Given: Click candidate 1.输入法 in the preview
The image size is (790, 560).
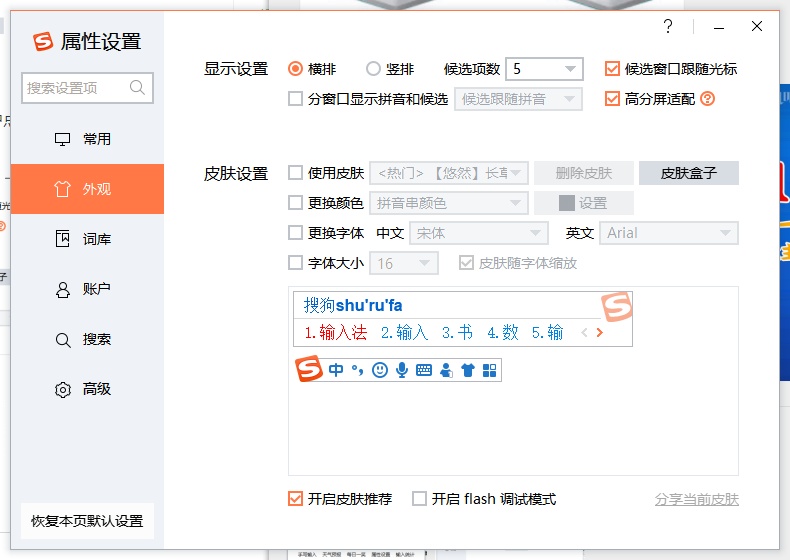Looking at the screenshot, I should (336, 333).
